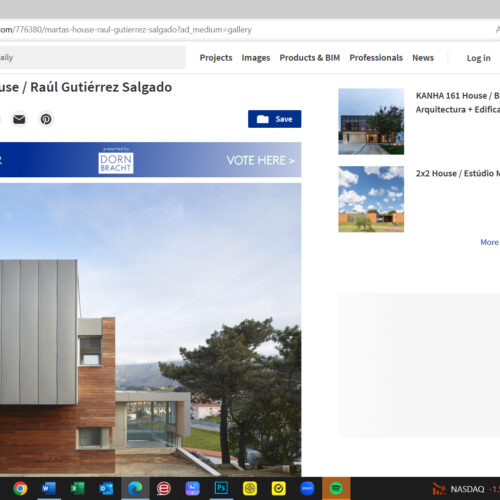Open Microsoft Word from the taskbar
The image size is (500, 500).
click(x=49, y=489)
